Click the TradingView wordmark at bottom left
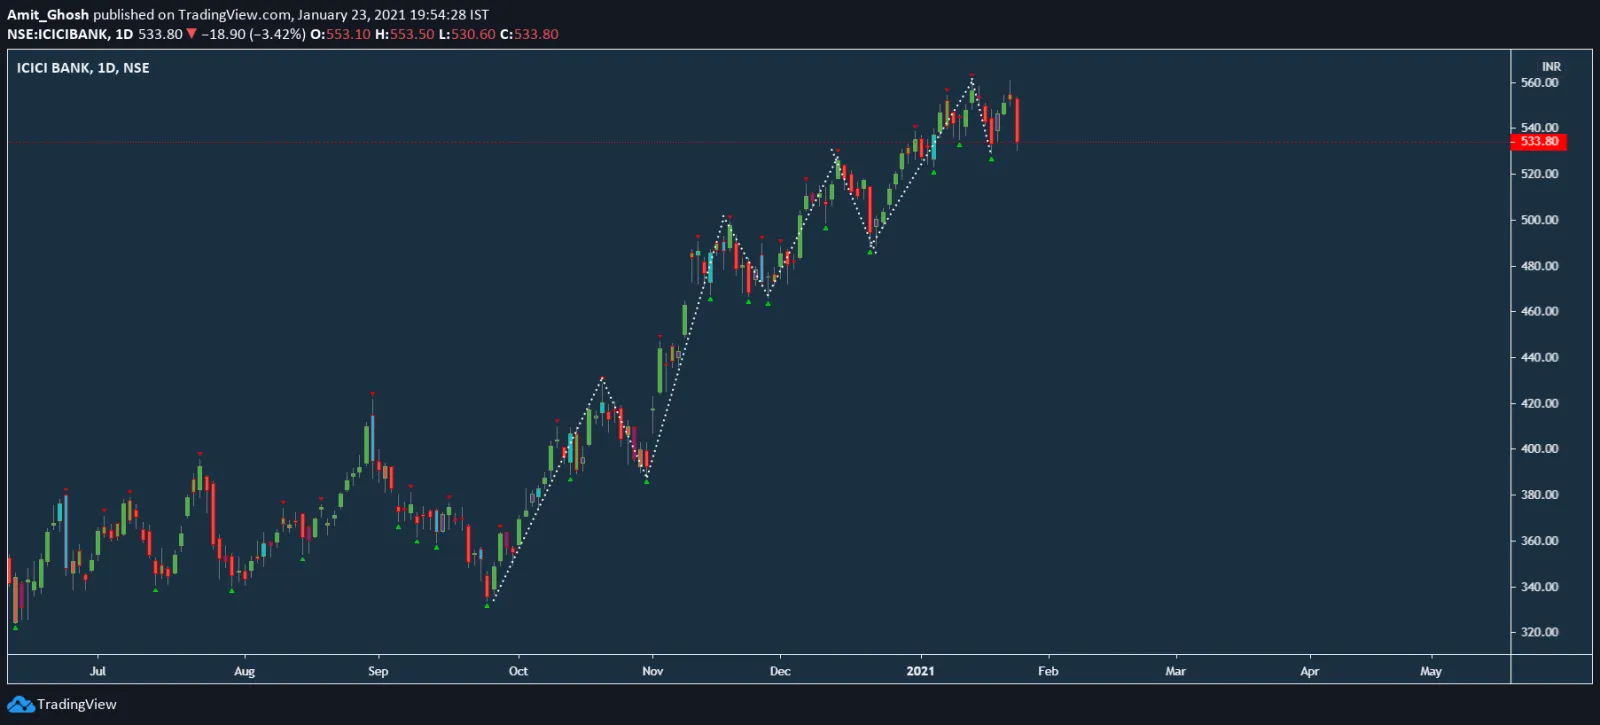 [x=77, y=705]
